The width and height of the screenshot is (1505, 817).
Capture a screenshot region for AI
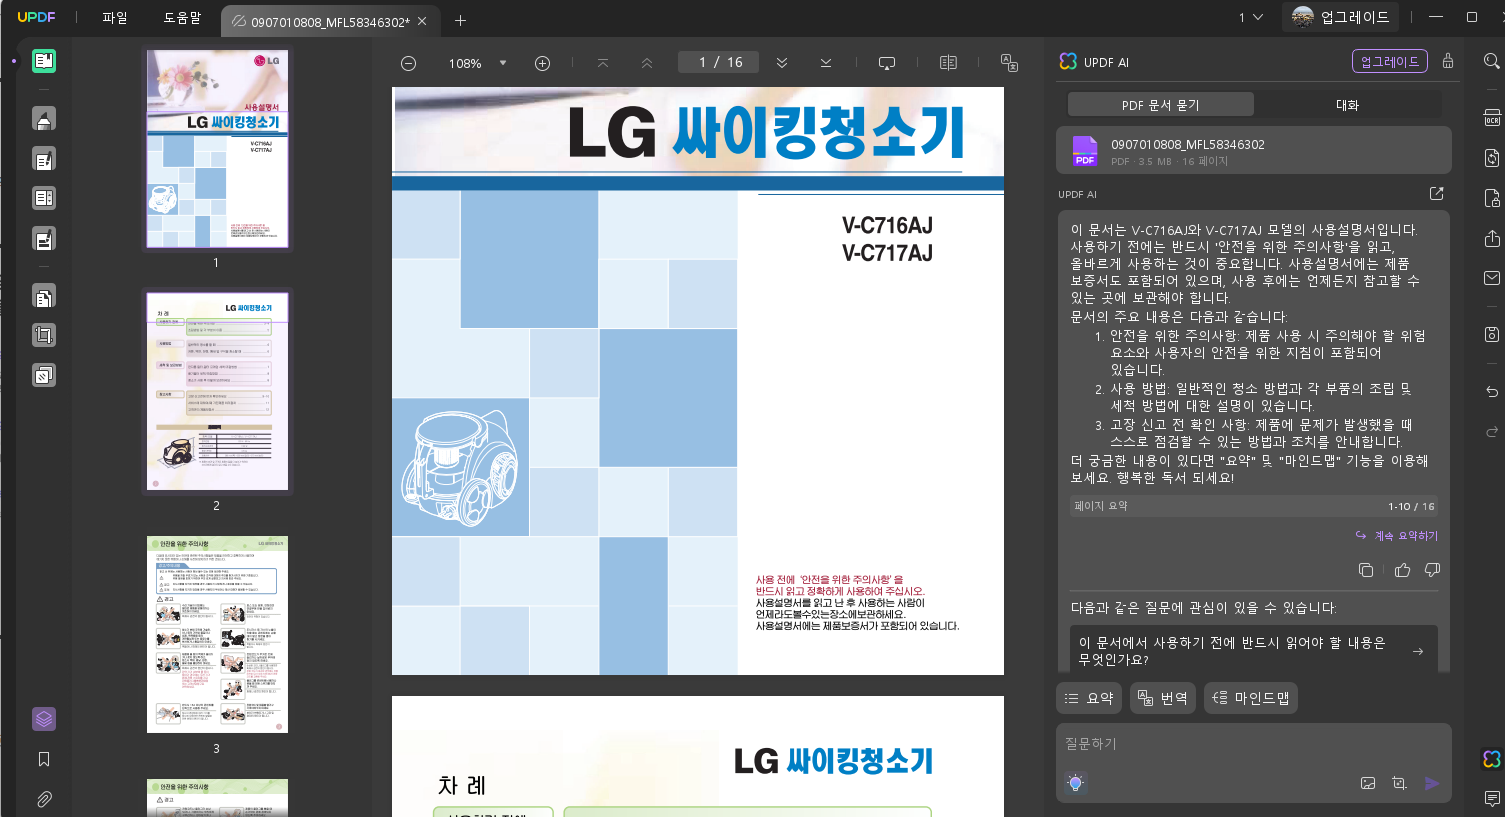[1399, 783]
